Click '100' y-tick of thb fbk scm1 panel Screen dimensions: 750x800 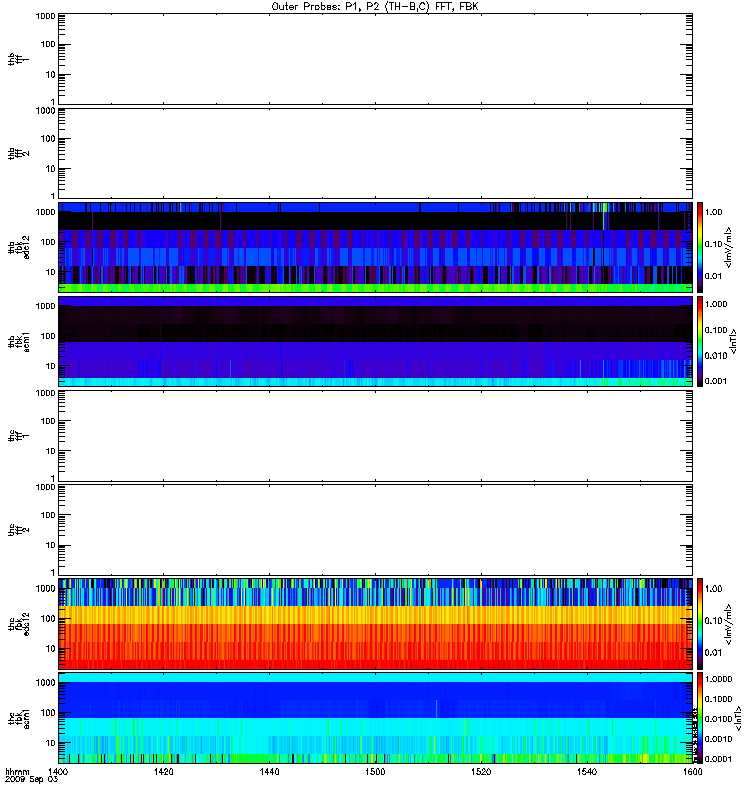pyautogui.click(x=48, y=336)
